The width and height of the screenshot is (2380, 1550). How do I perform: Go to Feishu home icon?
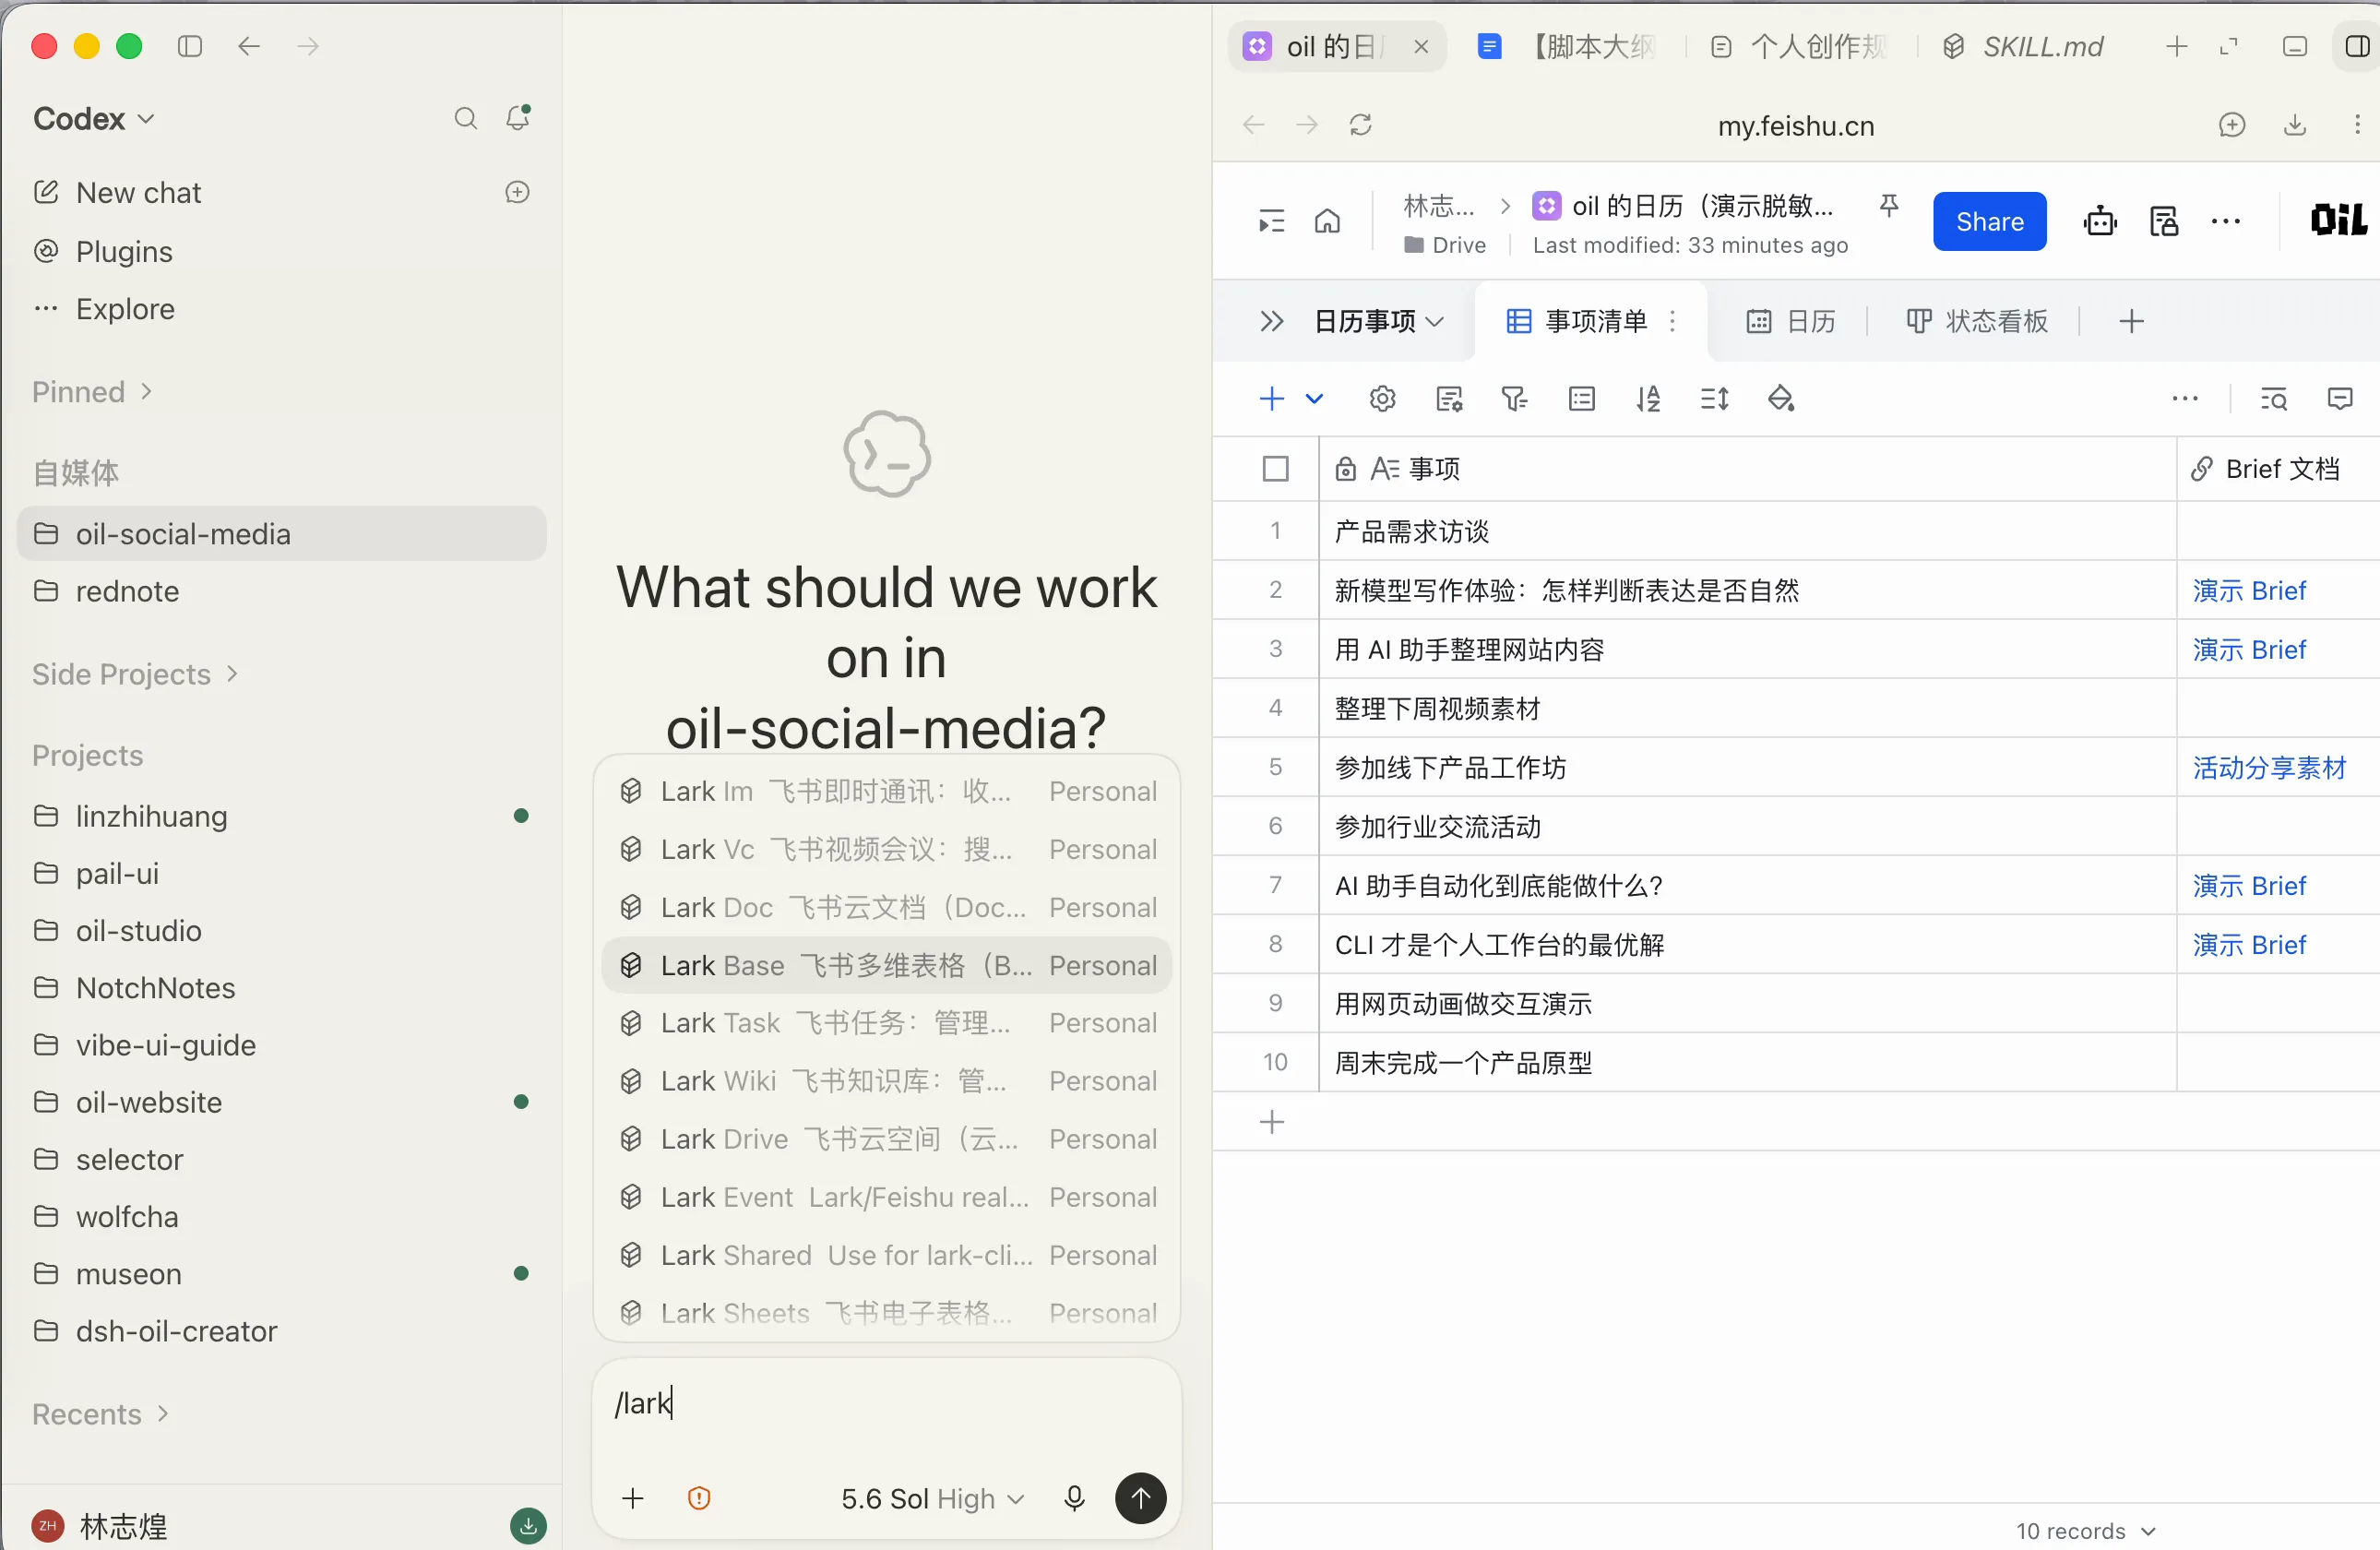pyautogui.click(x=1327, y=221)
